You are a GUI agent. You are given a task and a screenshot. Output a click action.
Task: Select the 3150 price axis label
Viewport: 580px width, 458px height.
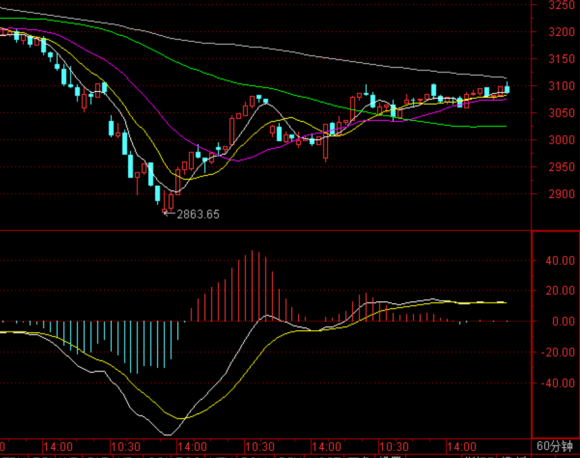562,59
